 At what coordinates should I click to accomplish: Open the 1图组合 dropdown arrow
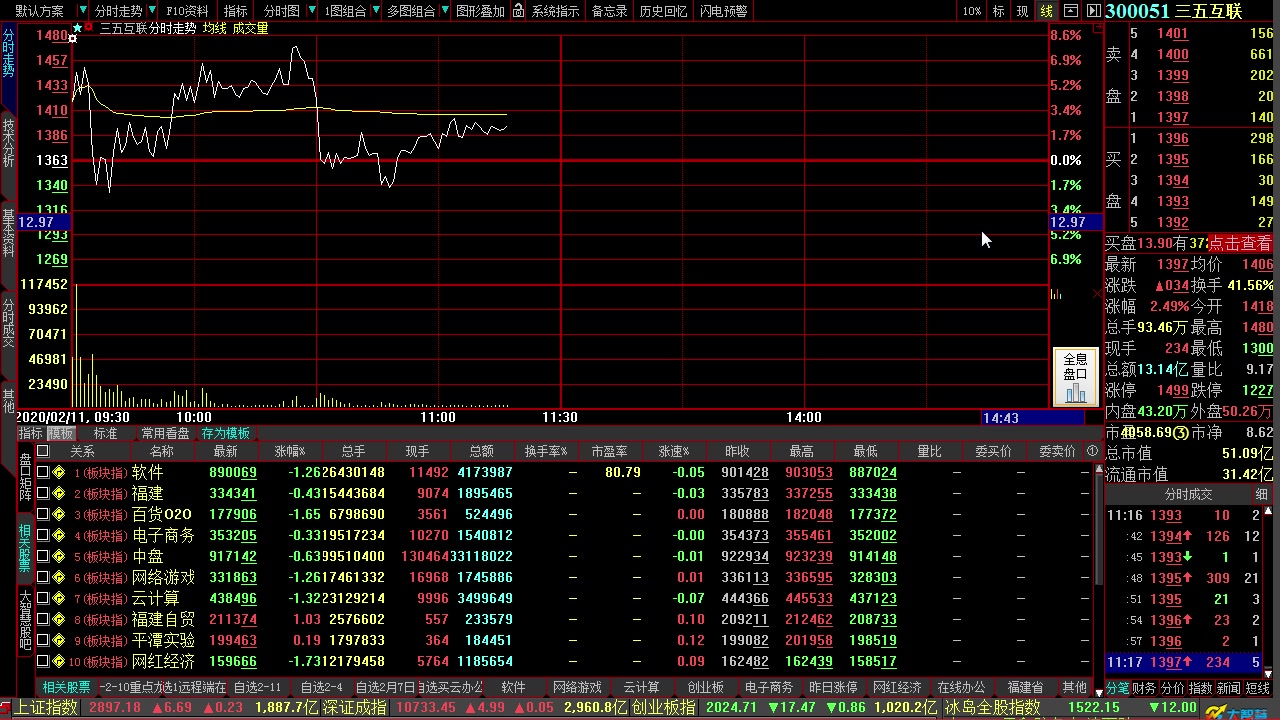click(375, 11)
